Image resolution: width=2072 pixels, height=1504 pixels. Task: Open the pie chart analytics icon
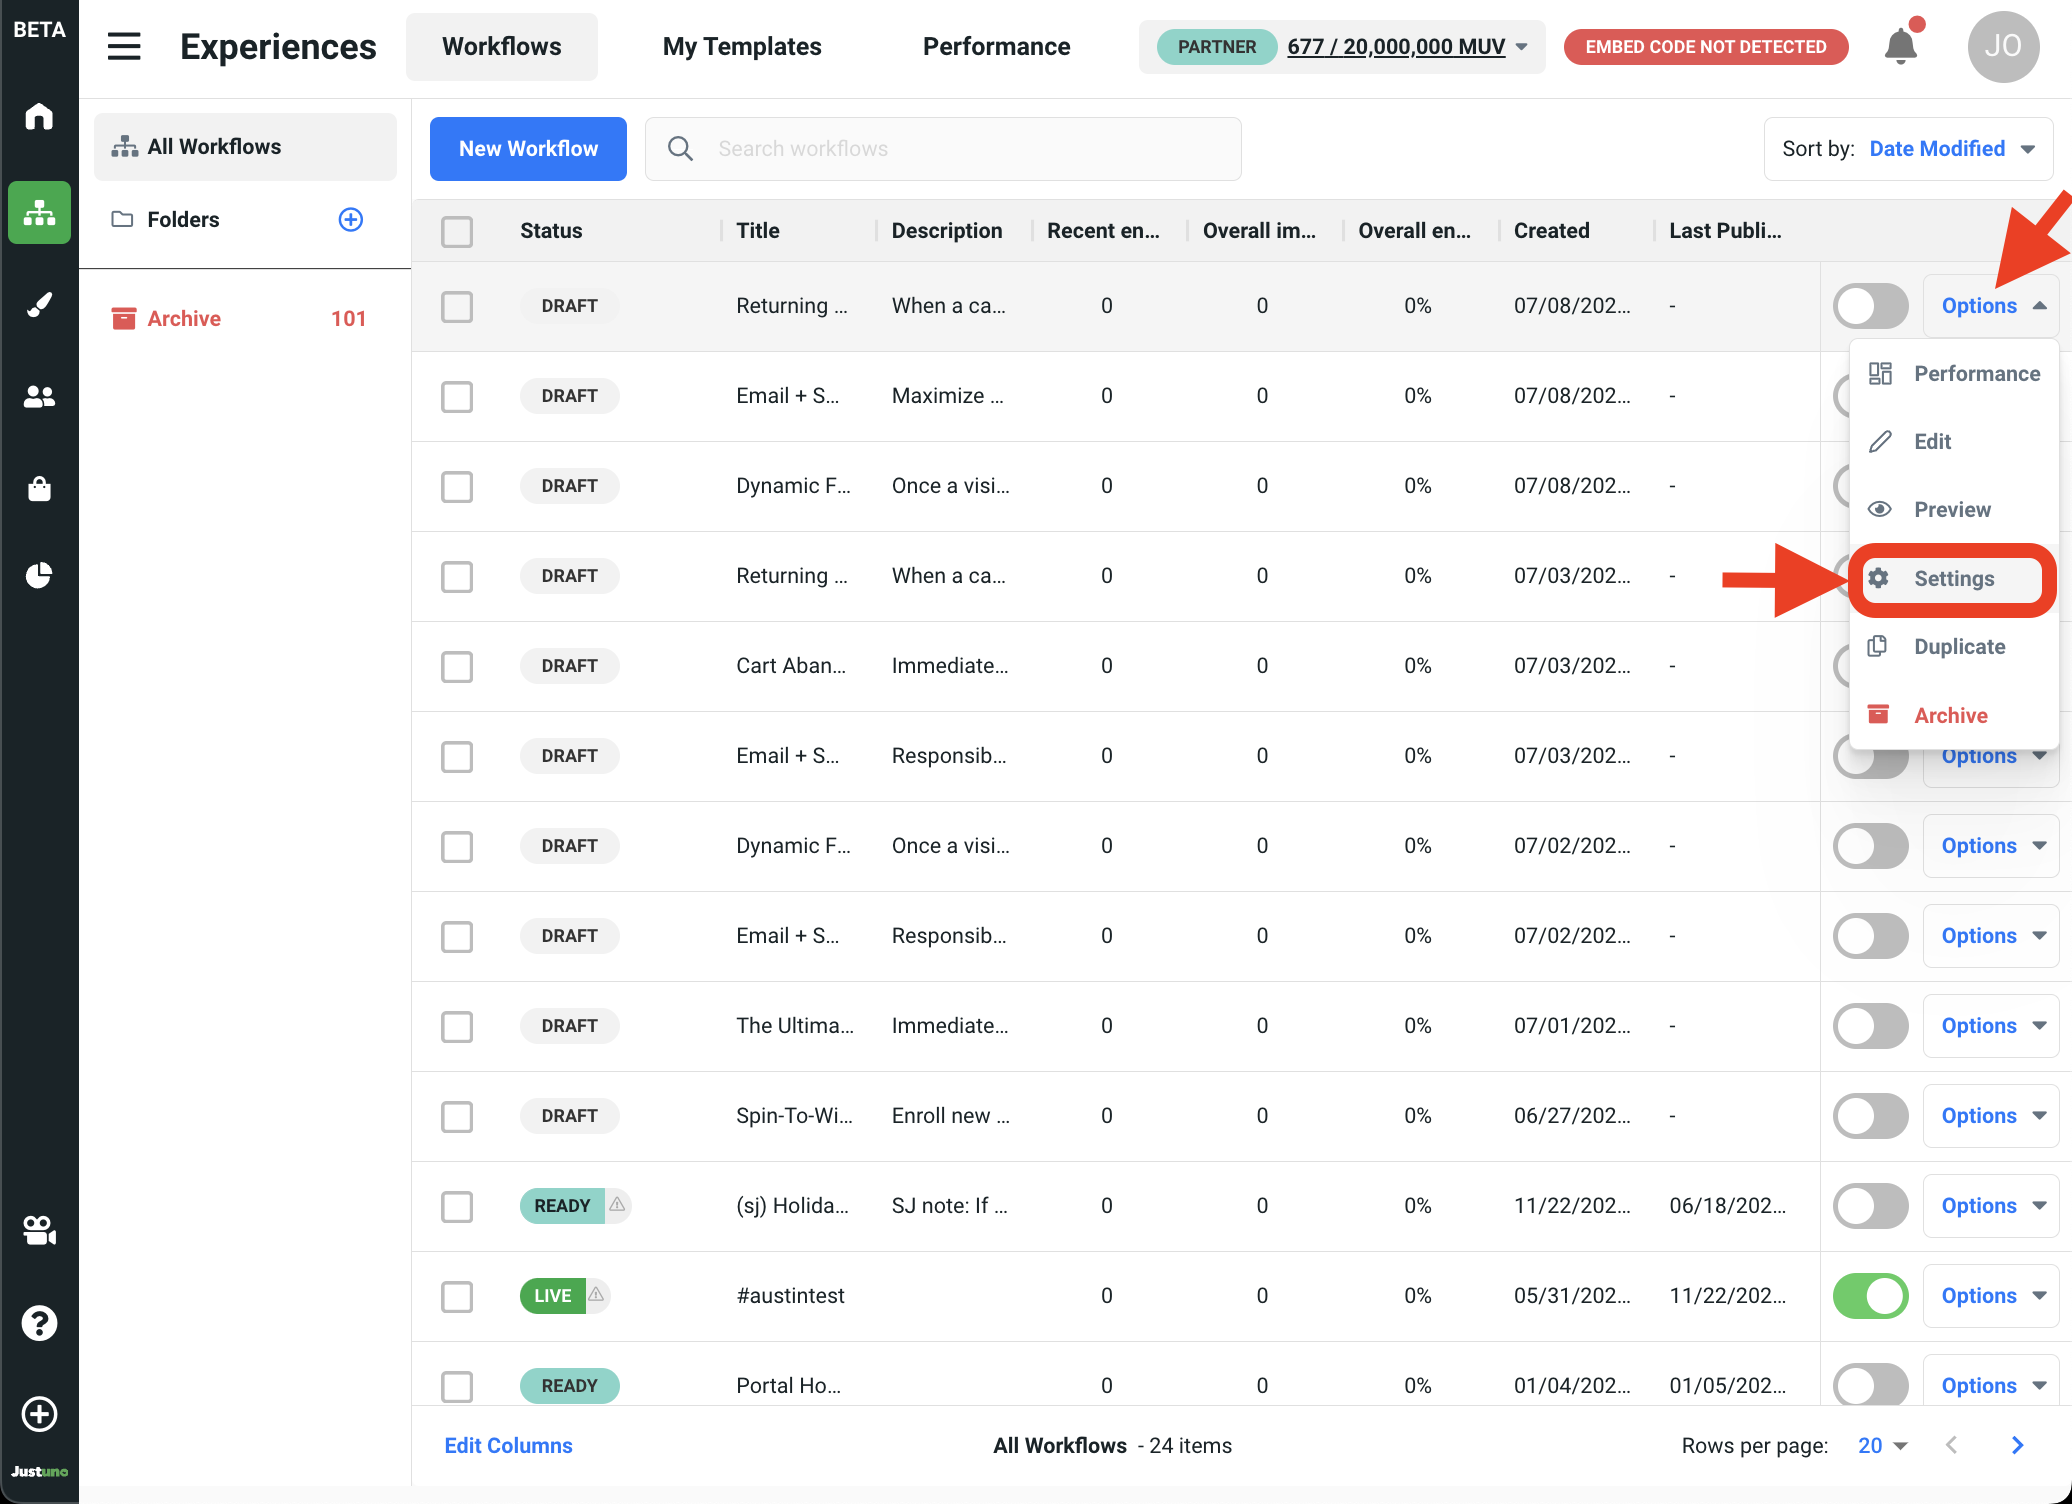coord(39,576)
